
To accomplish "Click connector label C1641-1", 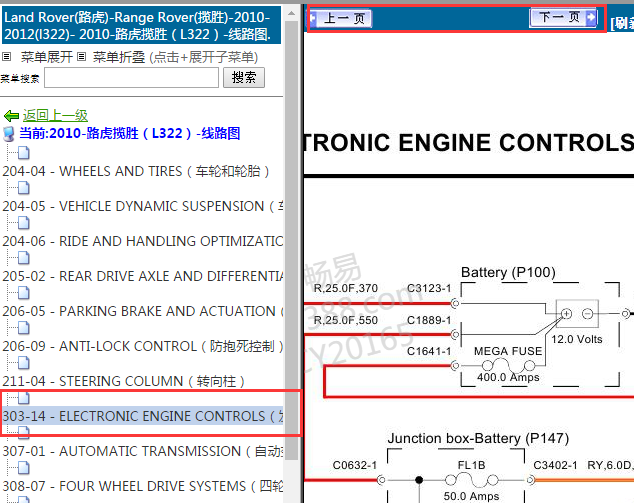I will (x=429, y=351).
